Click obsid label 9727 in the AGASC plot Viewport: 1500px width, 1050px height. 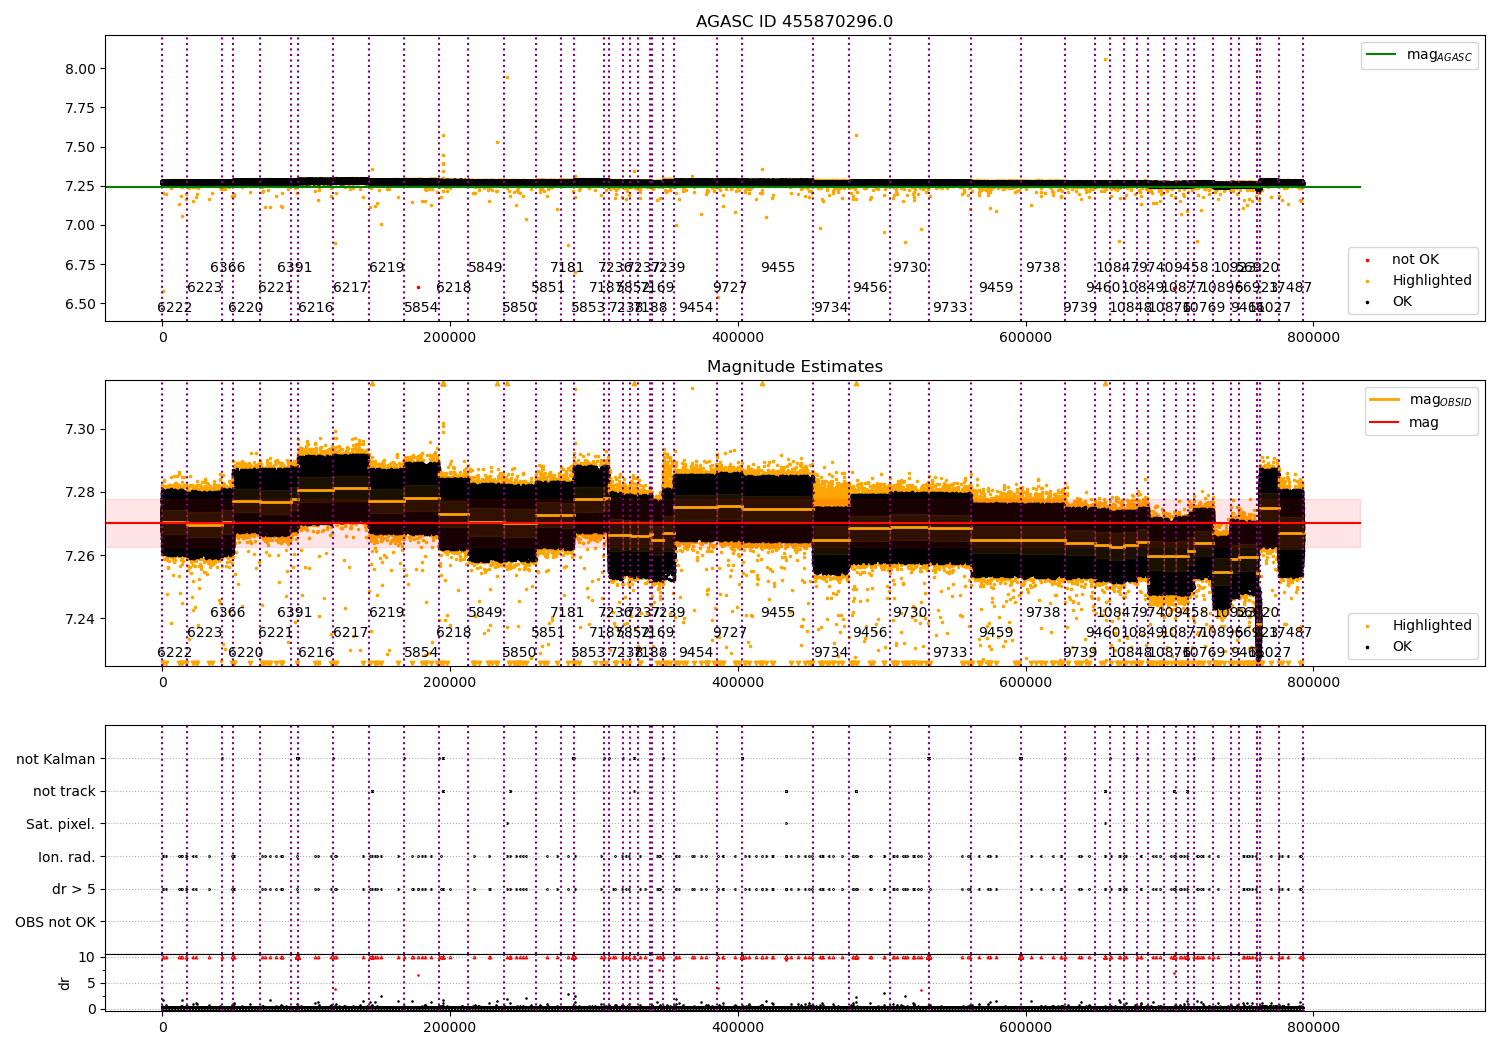(x=730, y=287)
